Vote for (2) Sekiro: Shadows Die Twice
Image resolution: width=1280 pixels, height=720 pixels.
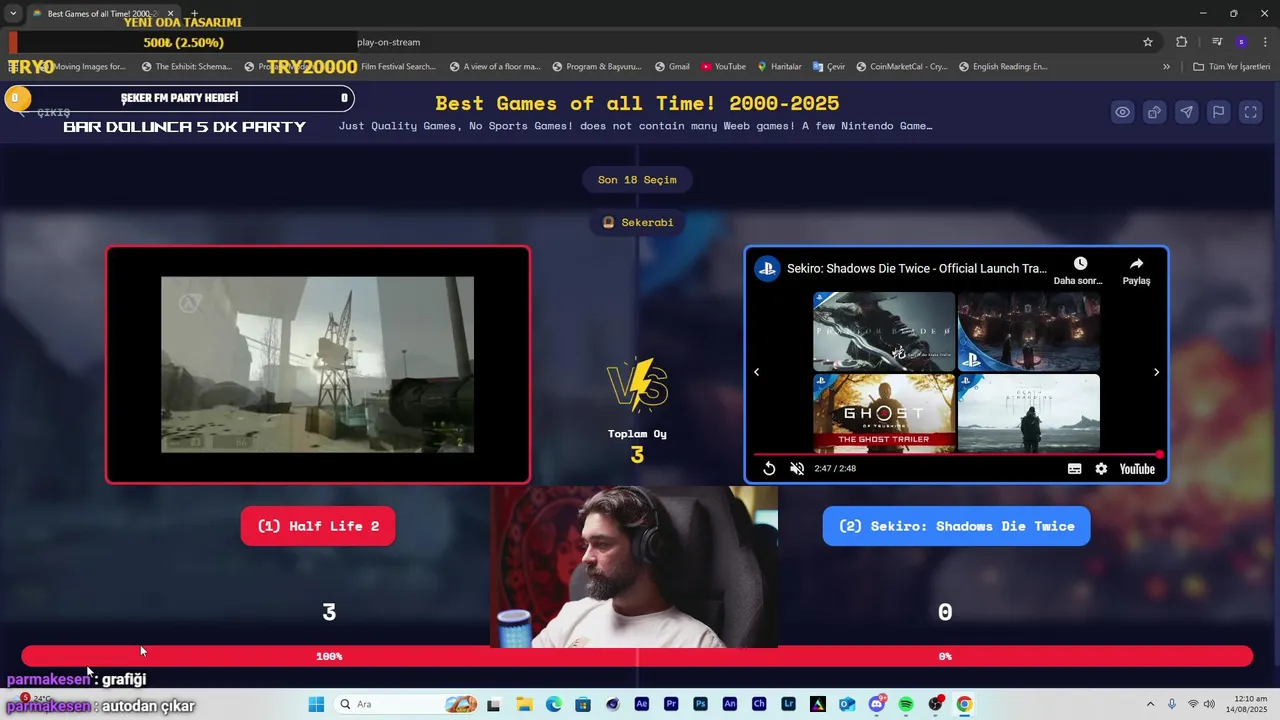[x=956, y=526]
